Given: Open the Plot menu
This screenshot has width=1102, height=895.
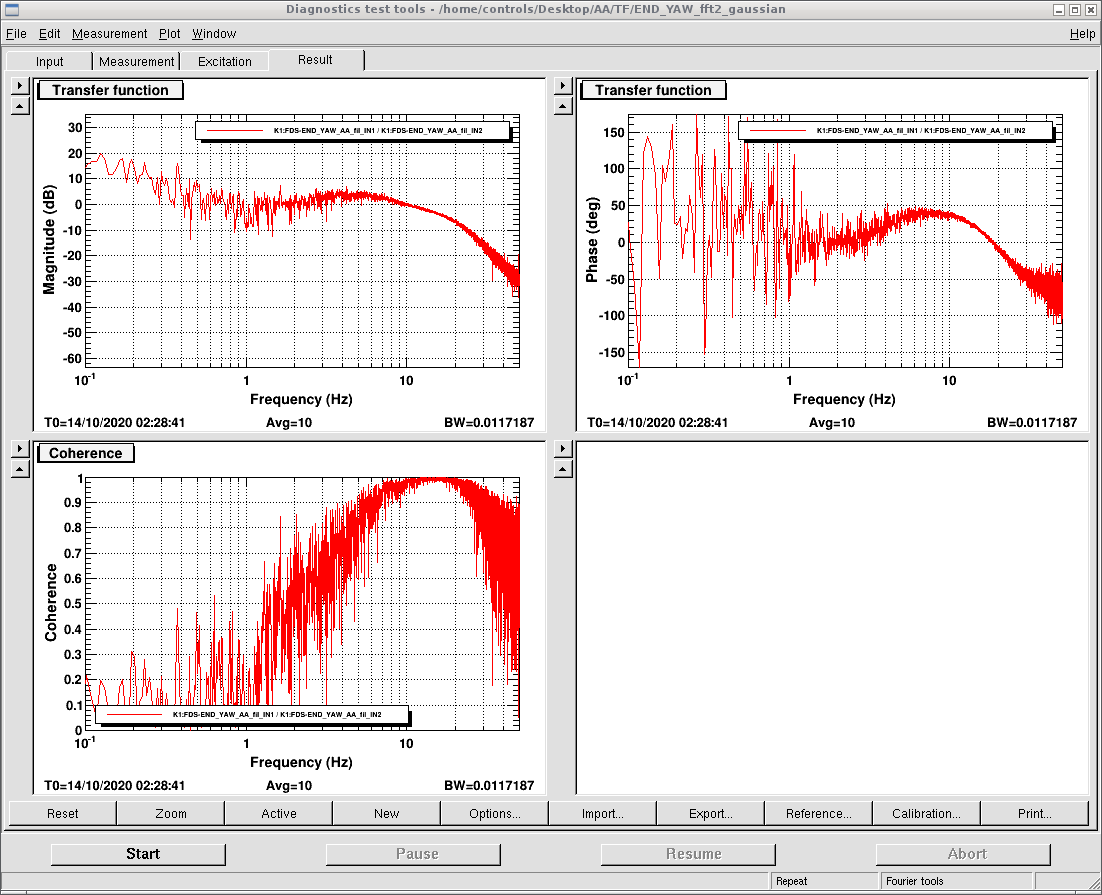Looking at the screenshot, I should point(169,34).
